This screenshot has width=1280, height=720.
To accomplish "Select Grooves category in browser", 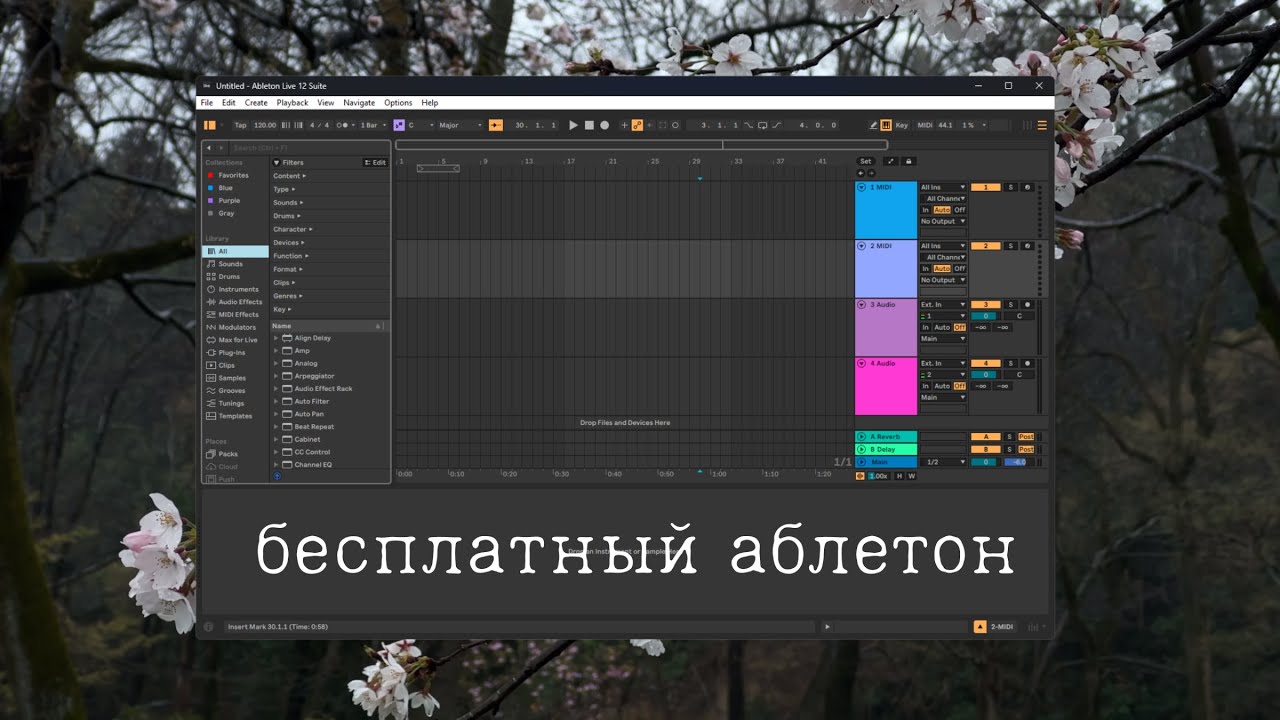I will pos(235,391).
